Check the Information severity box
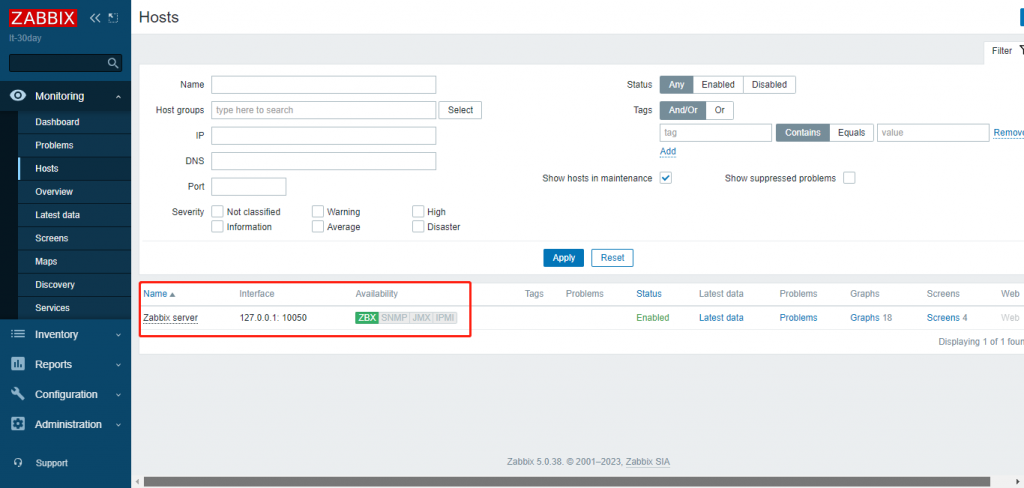Viewport: 1024px width, 488px height. [218, 227]
